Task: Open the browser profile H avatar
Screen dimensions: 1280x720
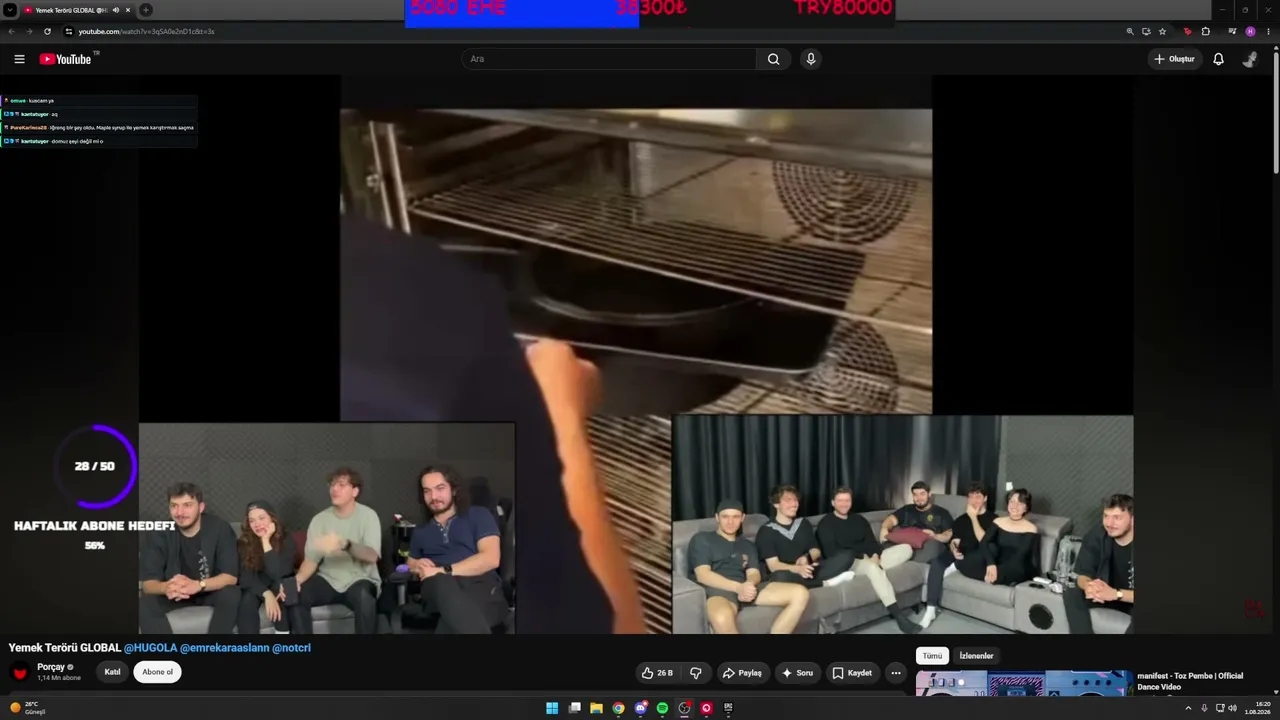Action: coord(1250,31)
